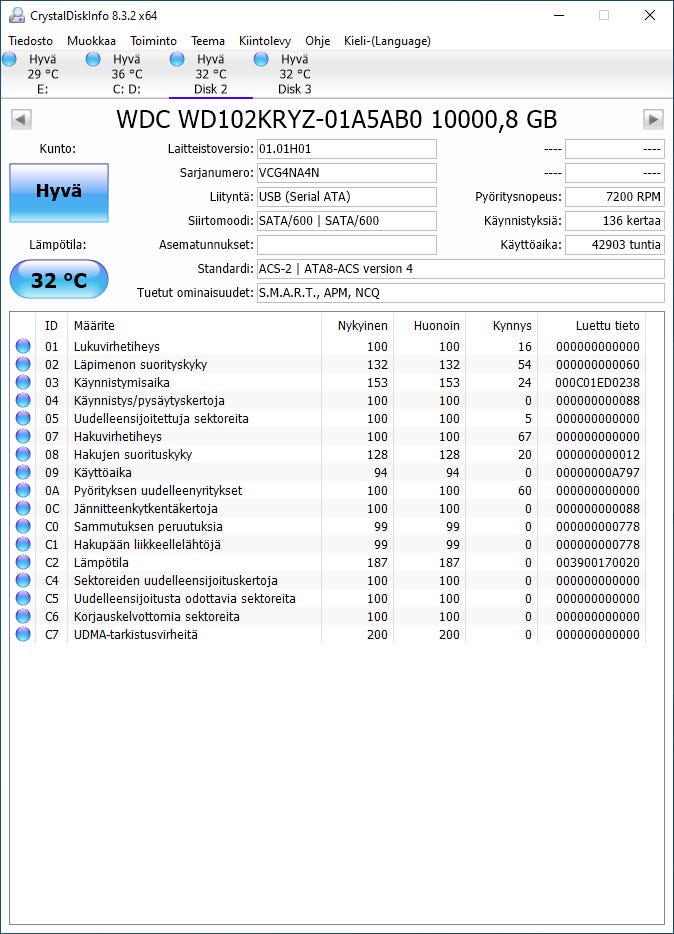Click status orb for 0A Pyörityksen uudelleenyritykset

[x=23, y=490]
